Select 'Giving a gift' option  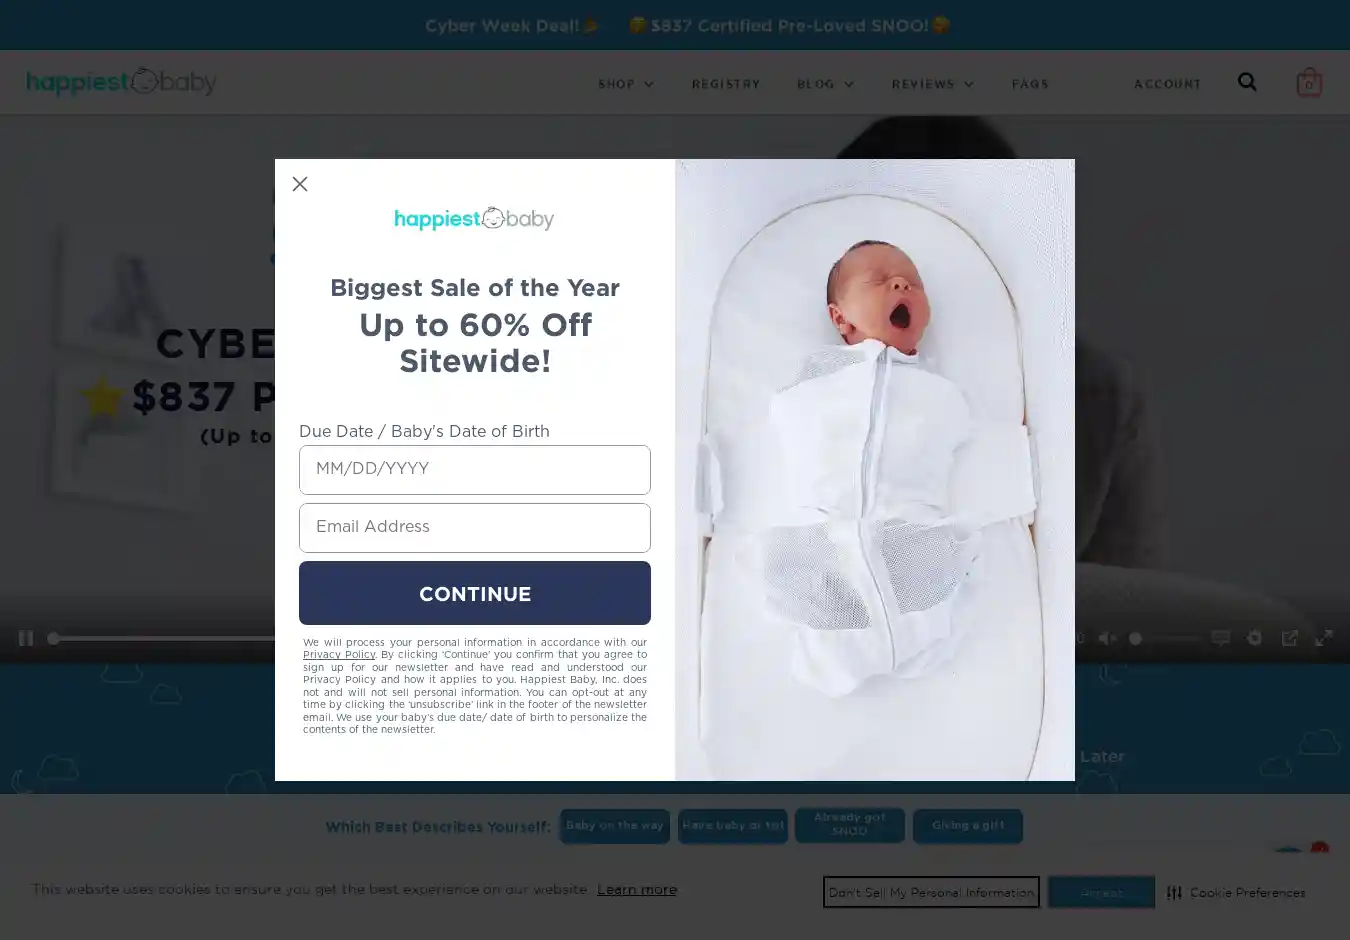968,826
